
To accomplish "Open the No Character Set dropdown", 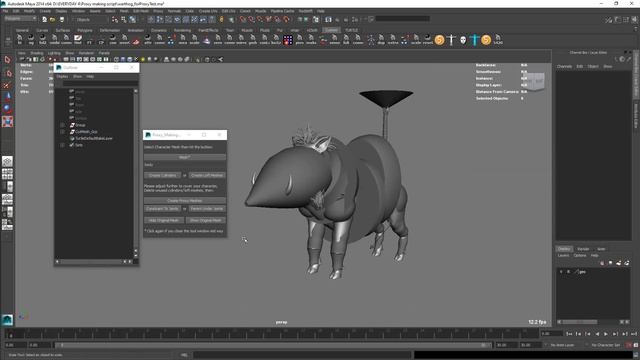I will 605,345.
